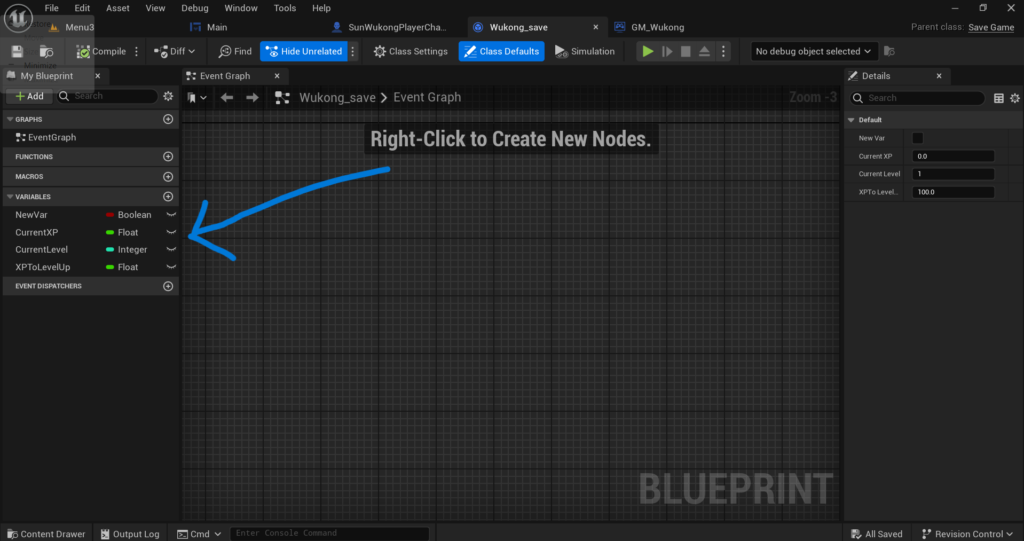Add a new graph with plus icon
Screen dimensions: 1024x541
pyautogui.click(x=168, y=119)
